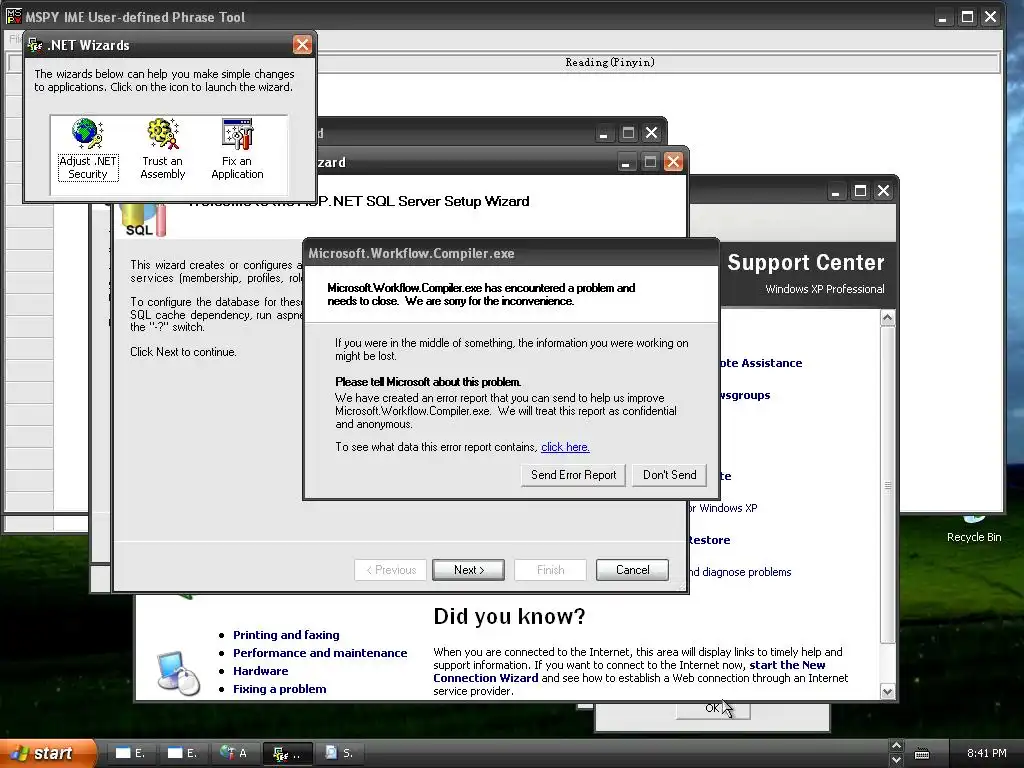Click the taskbar scroll up arrow
The image size is (1024, 768).
tap(896, 745)
